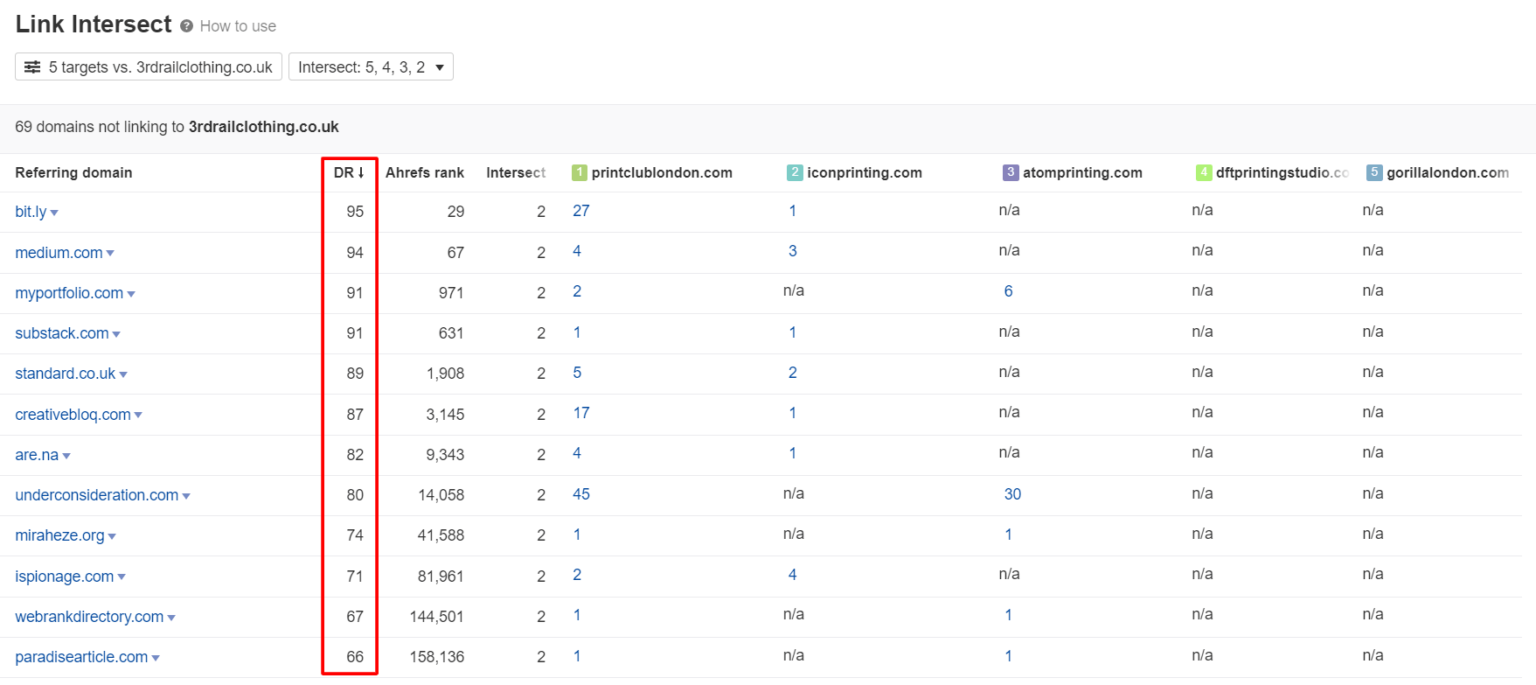Open the How to use help icon
This screenshot has height=685, width=1536.
[186, 26]
